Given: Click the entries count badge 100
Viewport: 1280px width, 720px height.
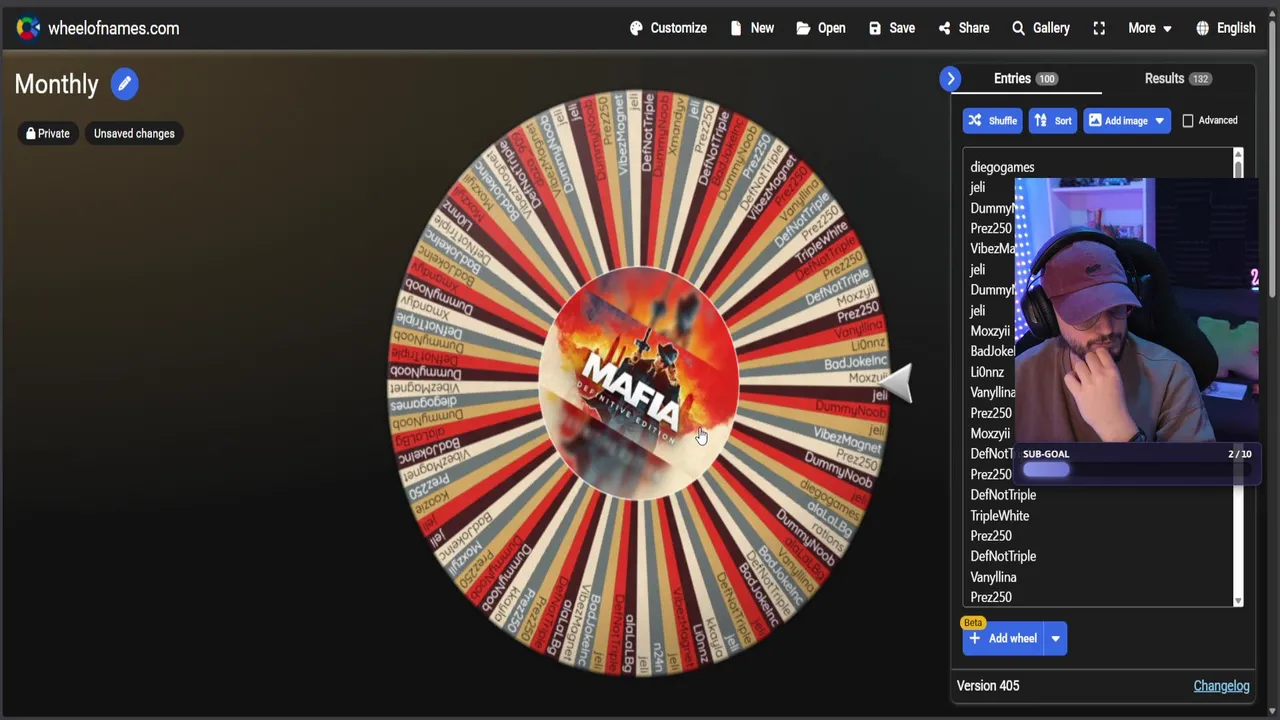Looking at the screenshot, I should coord(1046,79).
